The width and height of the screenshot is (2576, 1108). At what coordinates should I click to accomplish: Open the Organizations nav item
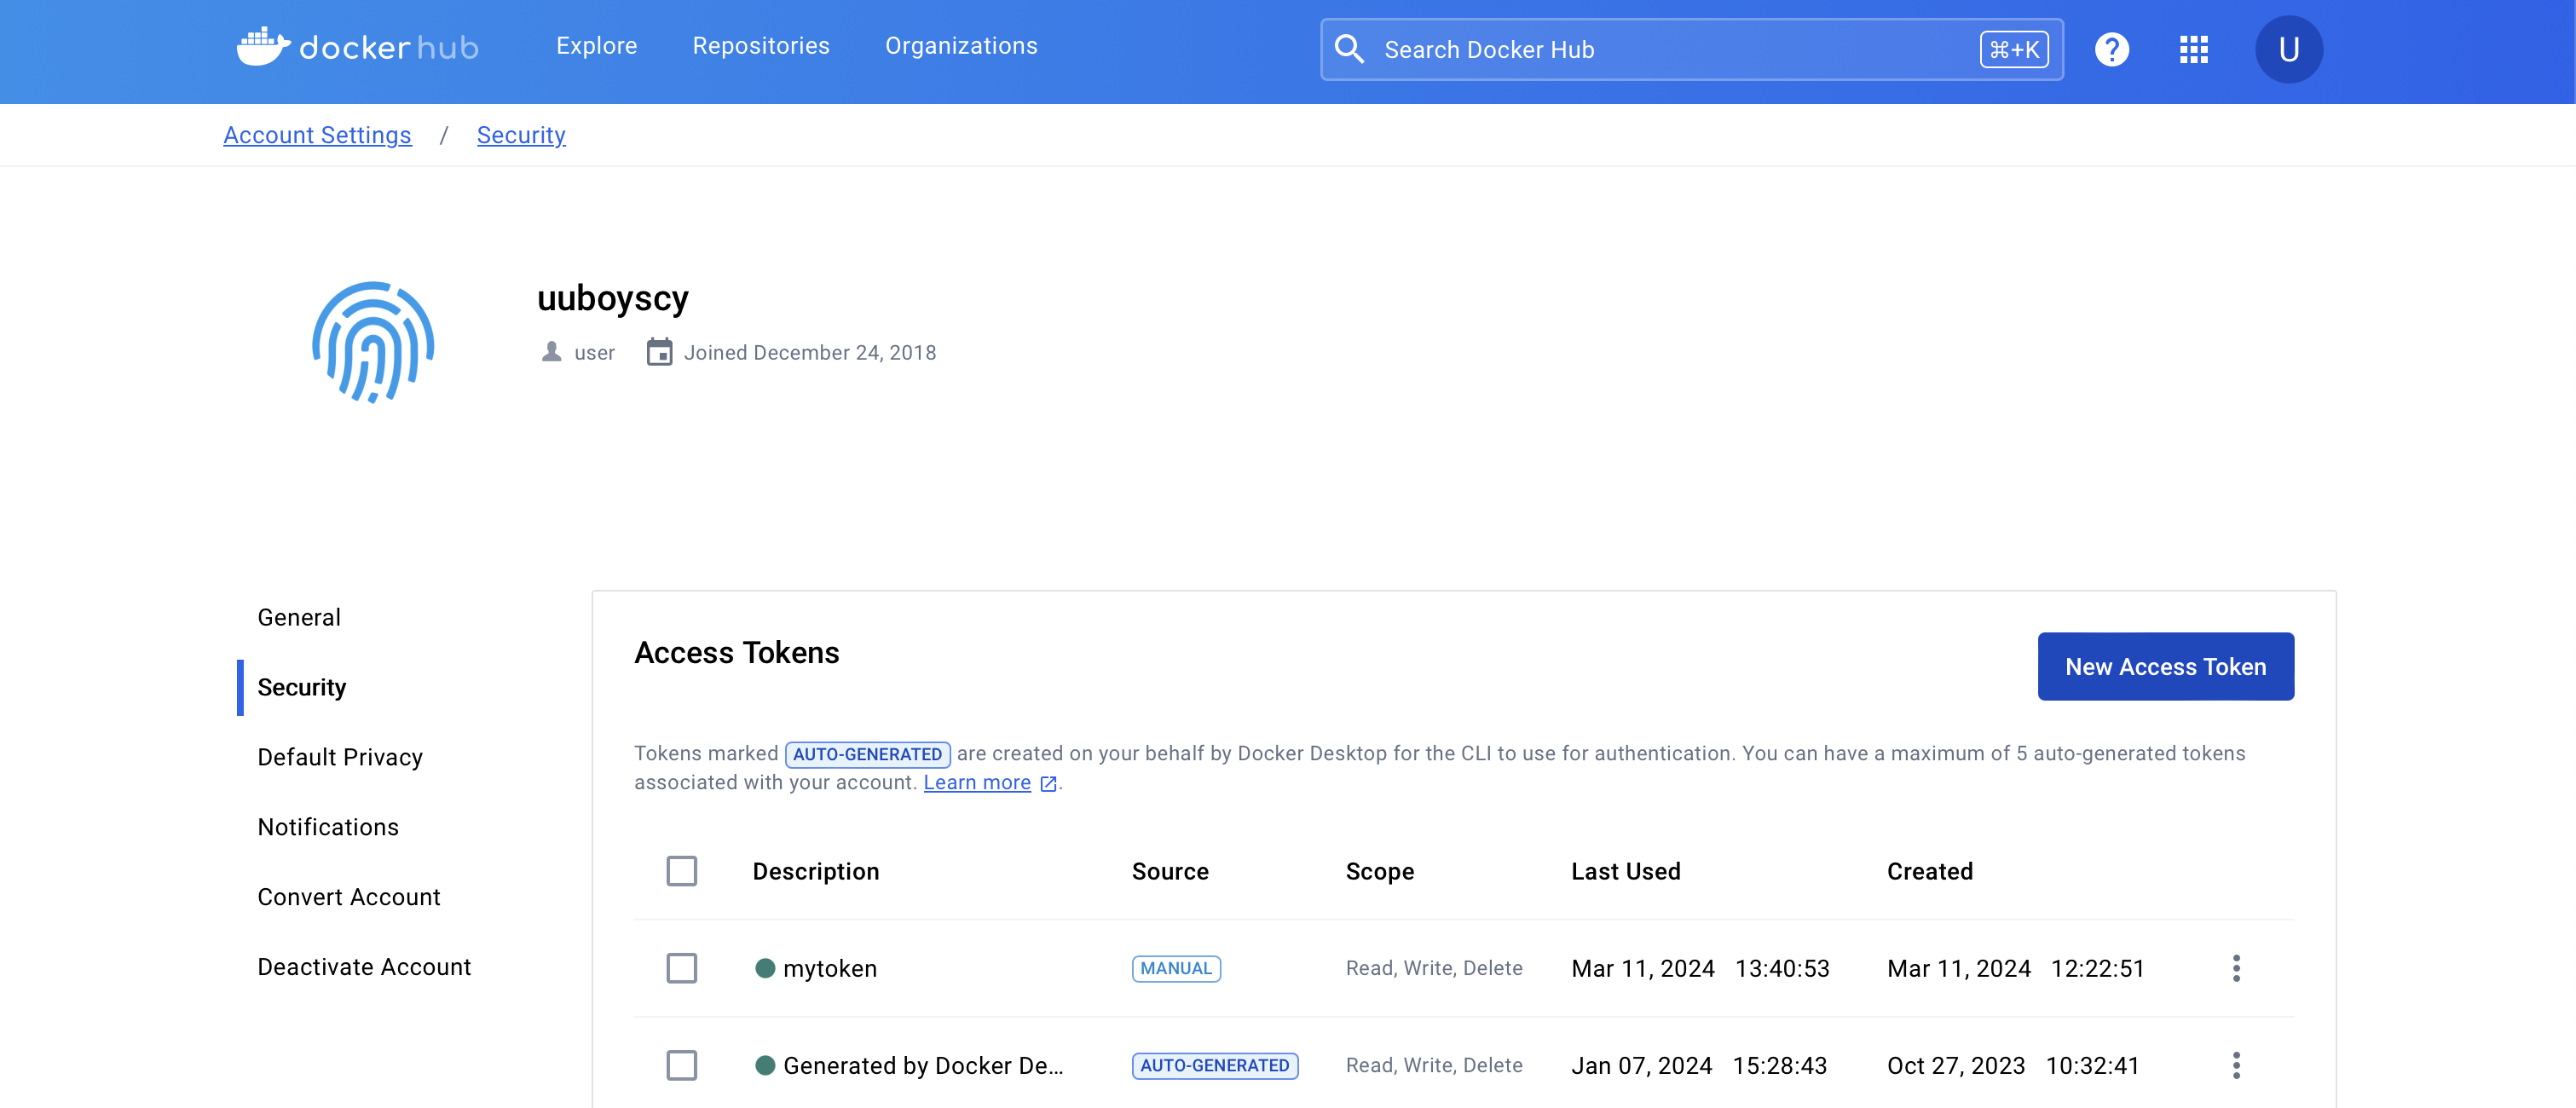[x=961, y=46]
